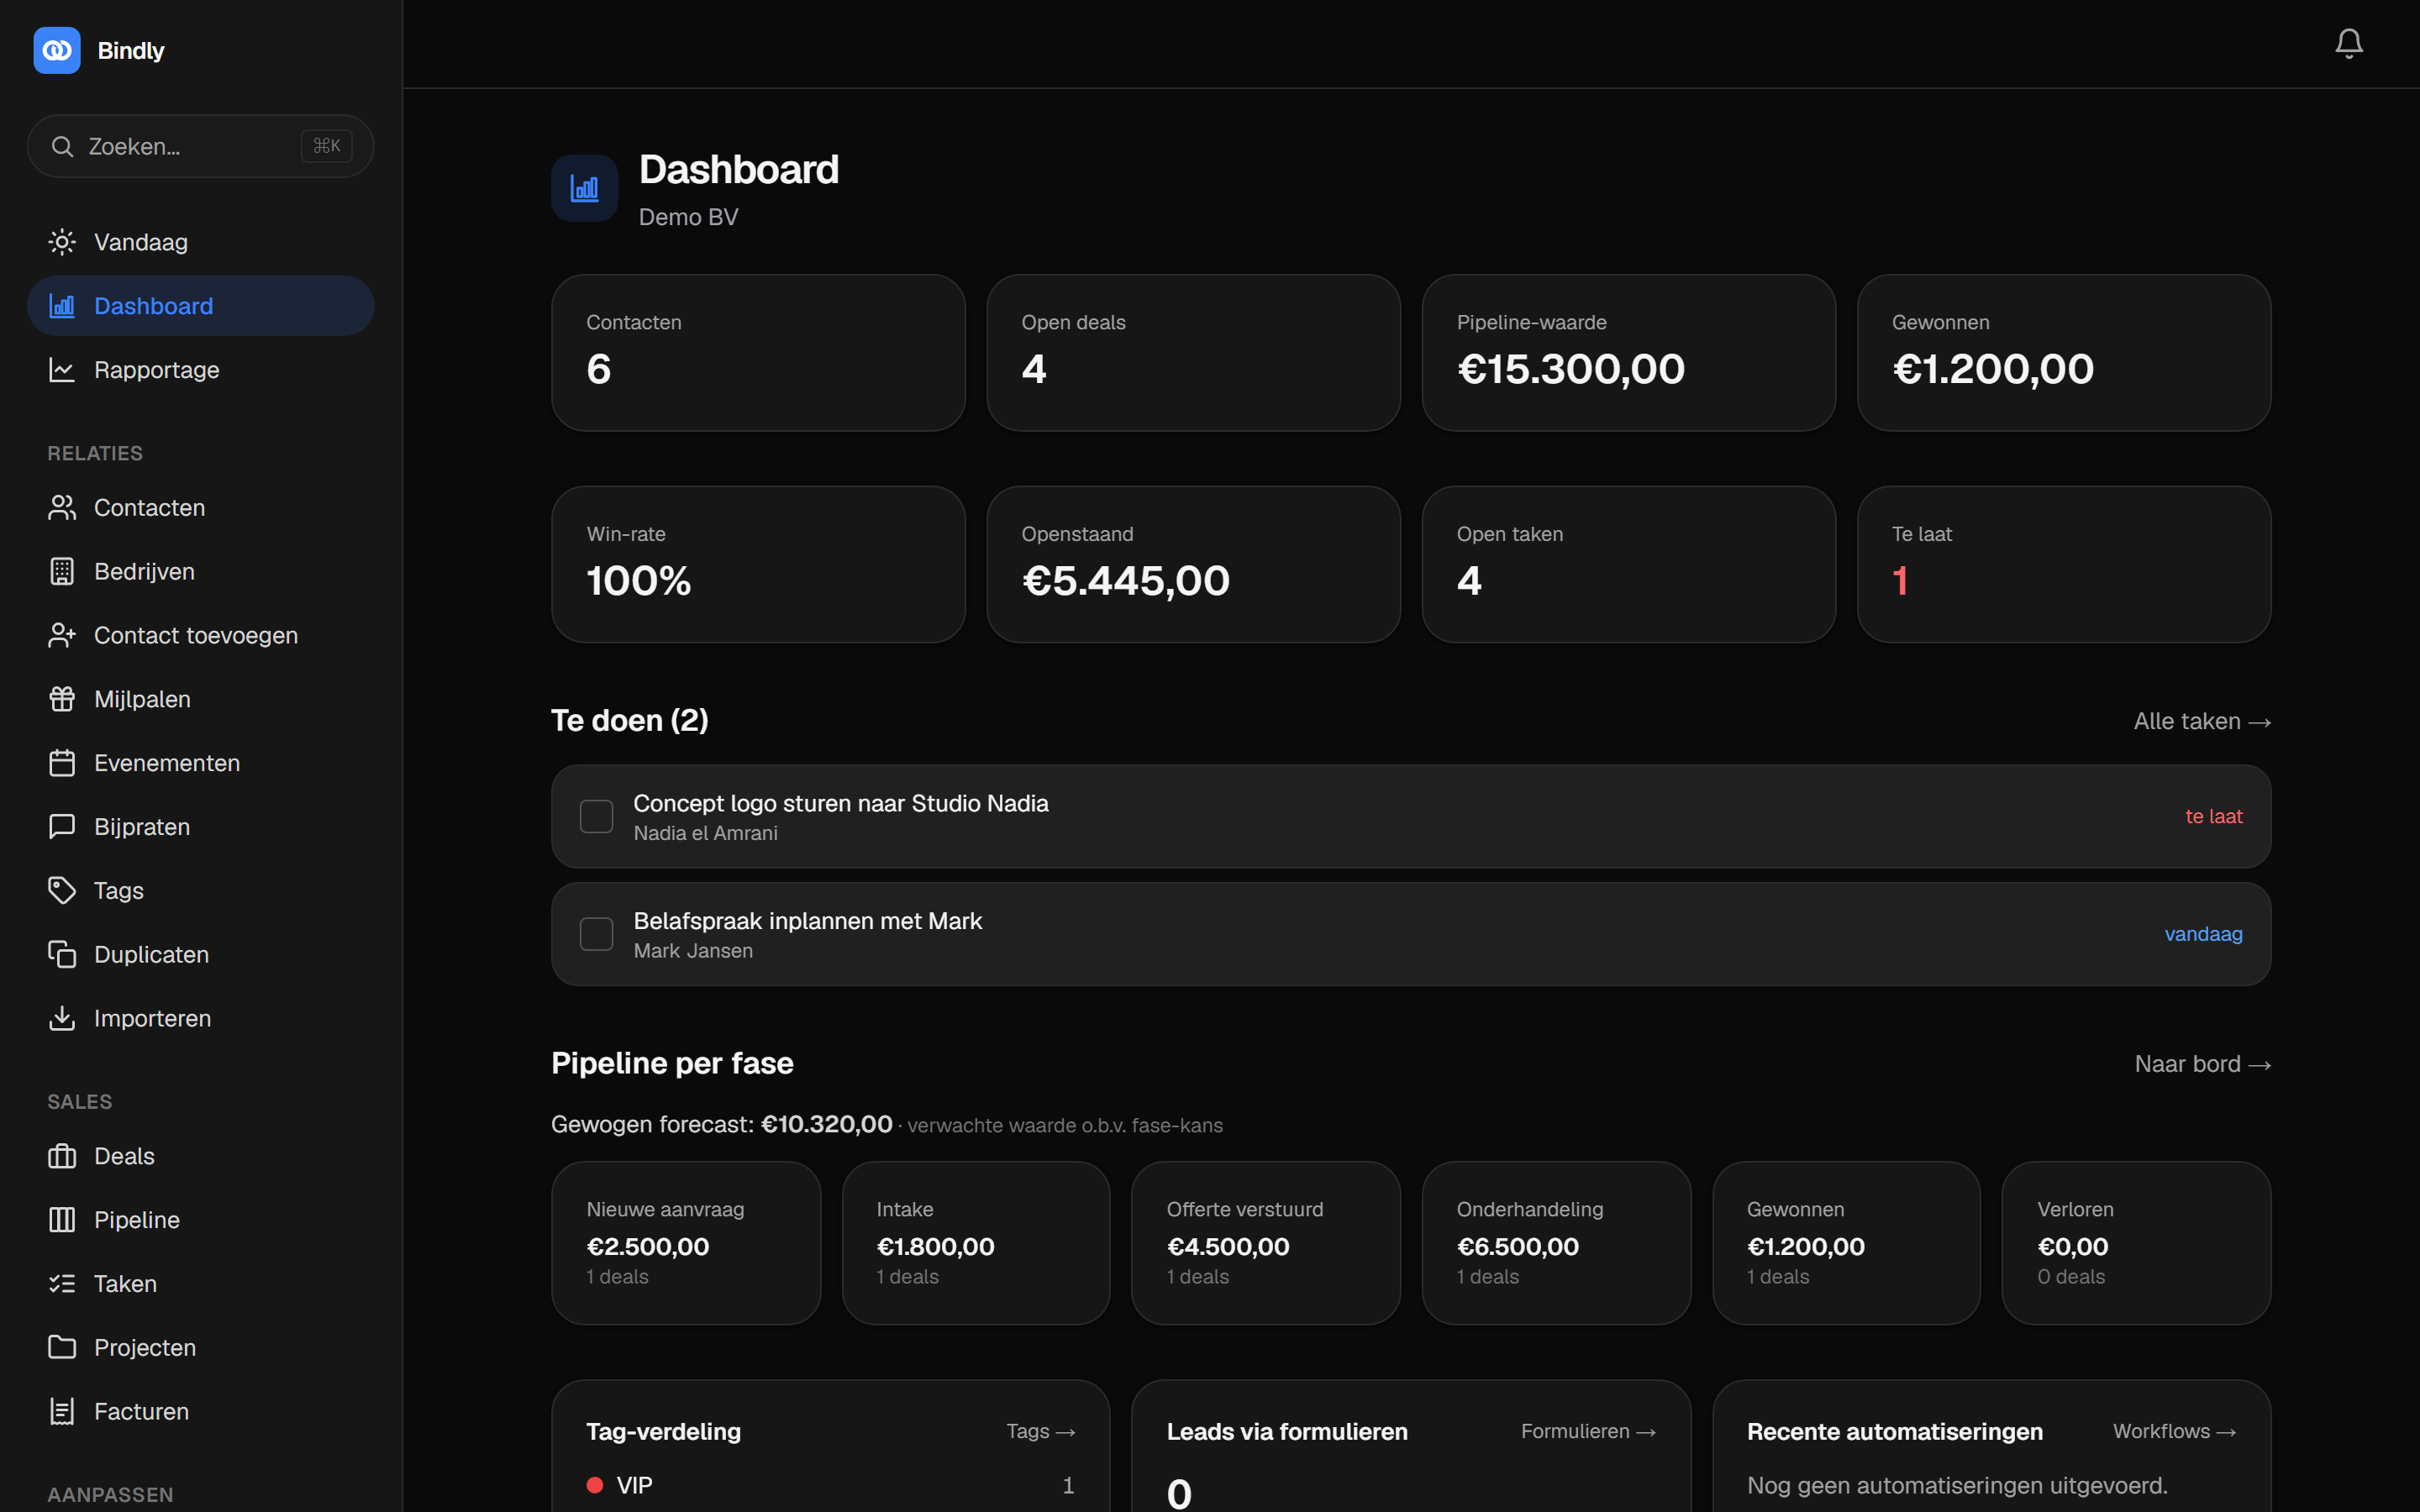2420x1512 pixels.
Task: Click the Rapportage line chart icon
Action: point(62,370)
